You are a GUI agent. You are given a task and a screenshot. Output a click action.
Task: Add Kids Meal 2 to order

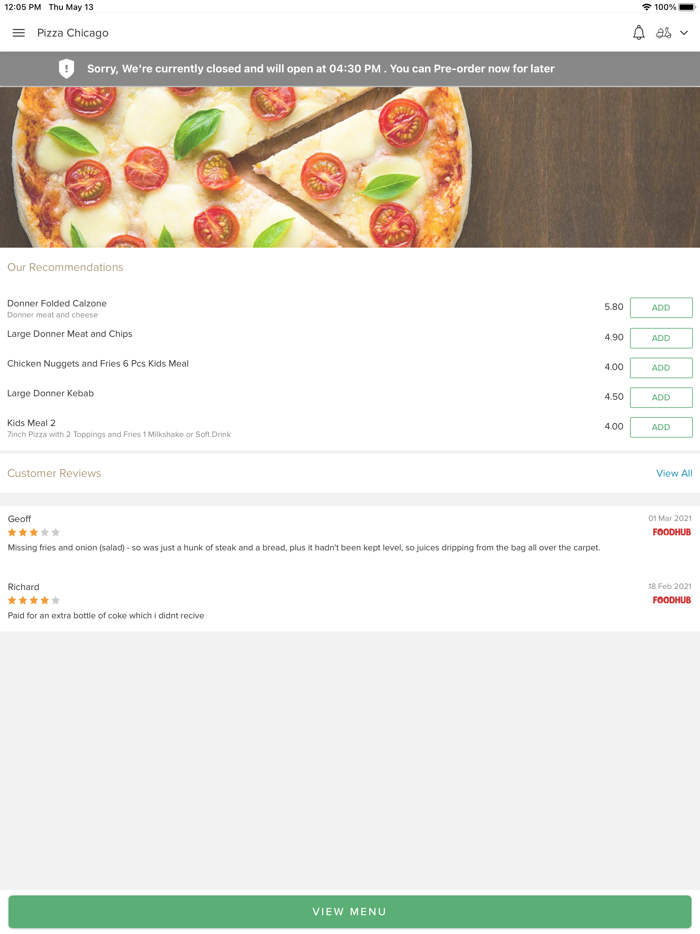(660, 427)
